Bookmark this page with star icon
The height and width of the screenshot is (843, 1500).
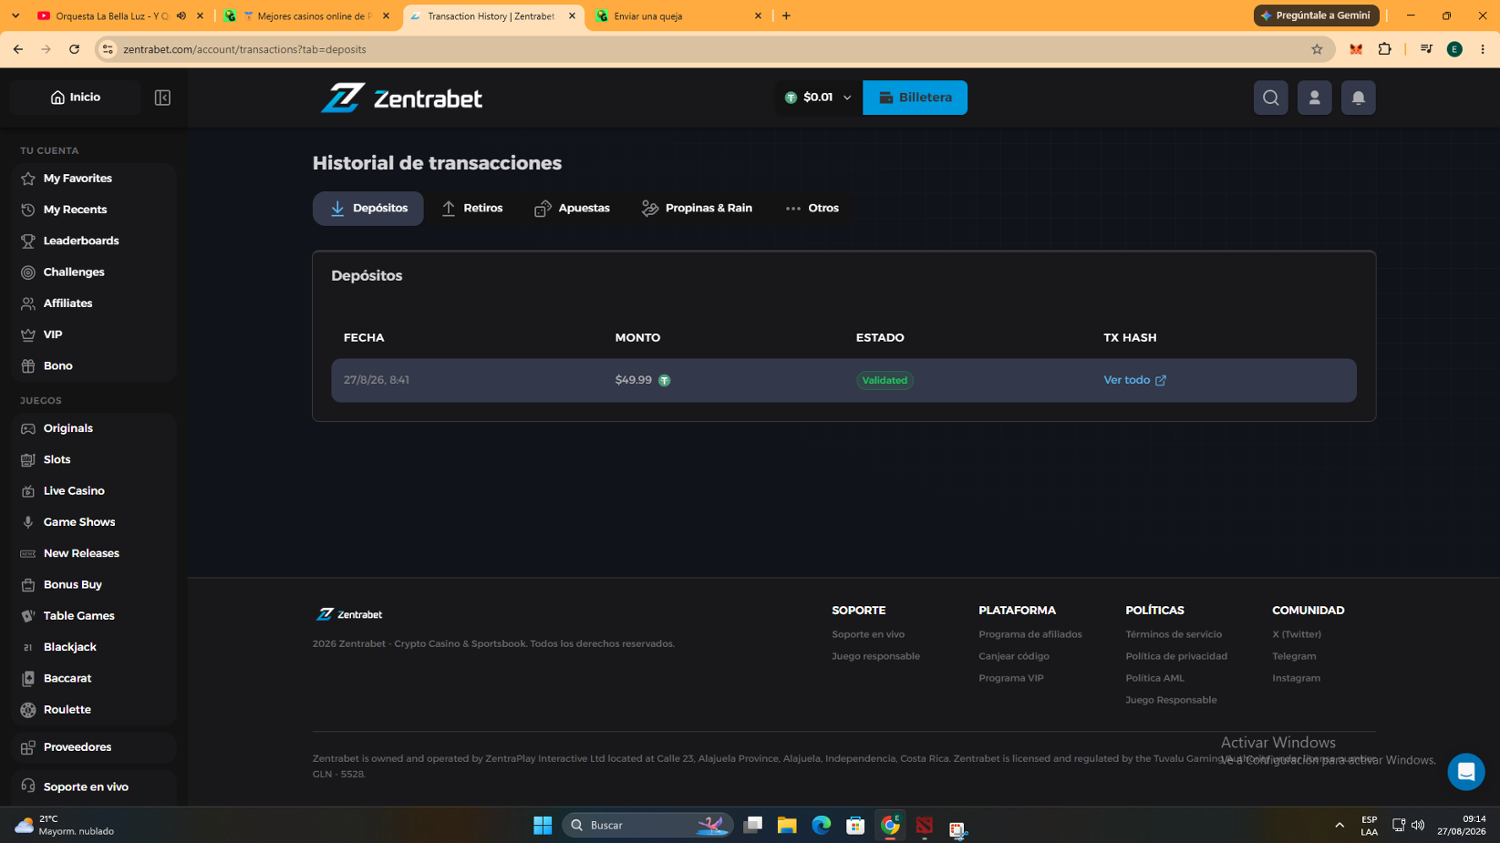(x=1317, y=49)
